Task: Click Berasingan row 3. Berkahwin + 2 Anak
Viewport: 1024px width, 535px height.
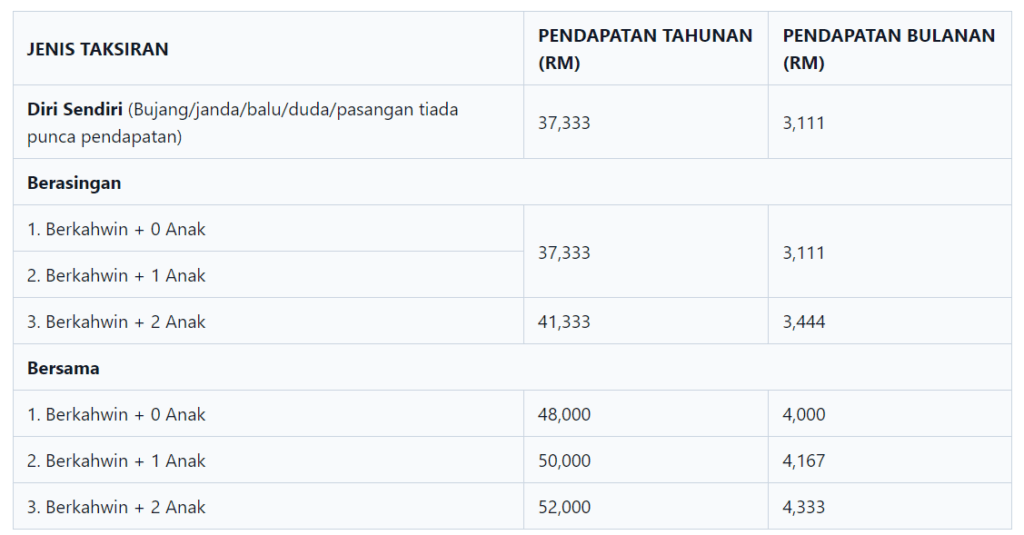Action: (x=116, y=322)
